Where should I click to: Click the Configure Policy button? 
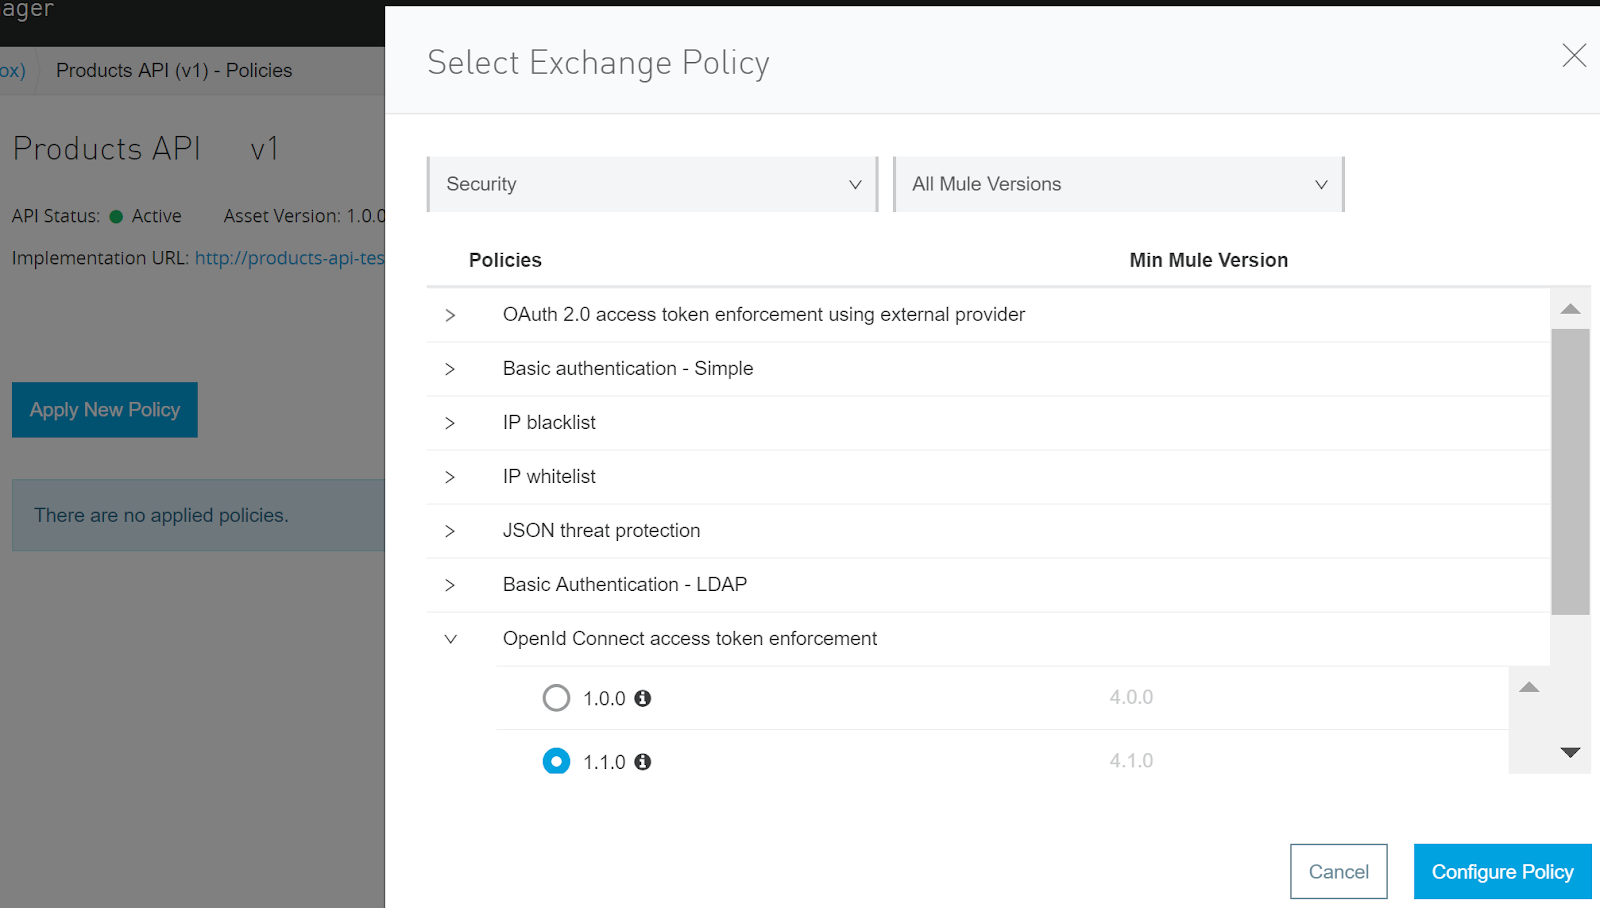point(1502,872)
